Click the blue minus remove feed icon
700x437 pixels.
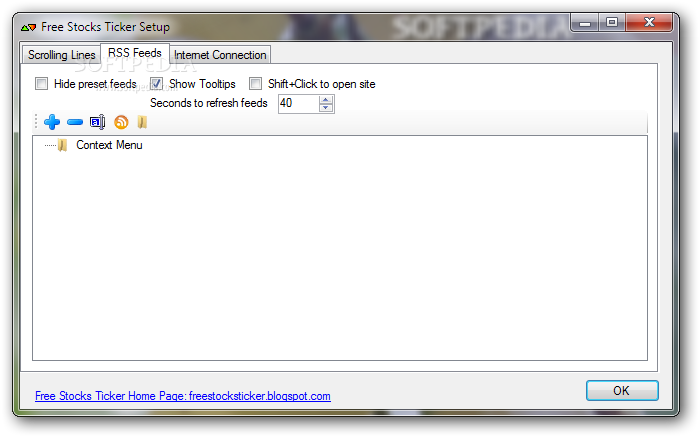click(75, 122)
